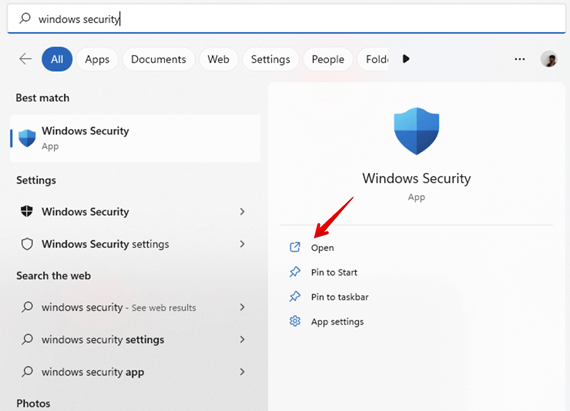Image resolution: width=570 pixels, height=411 pixels.
Task: Click large Windows Security shield in preview pane
Action: 417,131
